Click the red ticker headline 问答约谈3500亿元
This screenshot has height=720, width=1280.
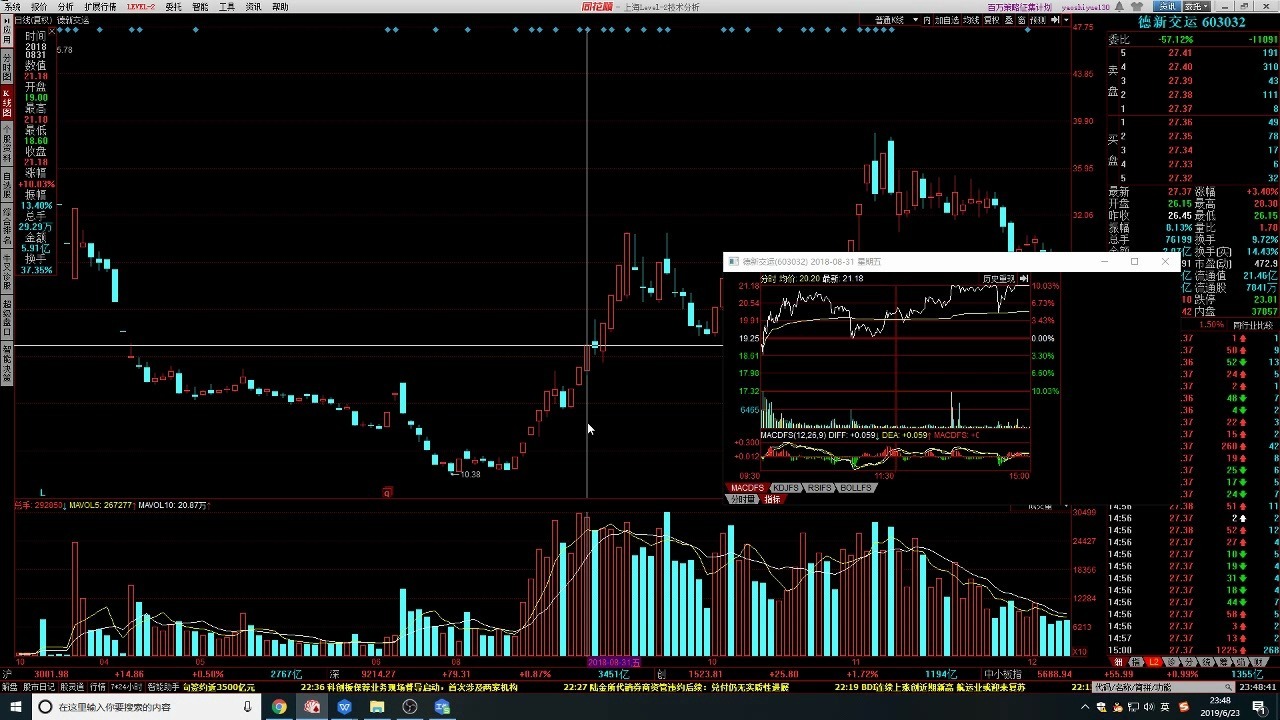click(219, 687)
